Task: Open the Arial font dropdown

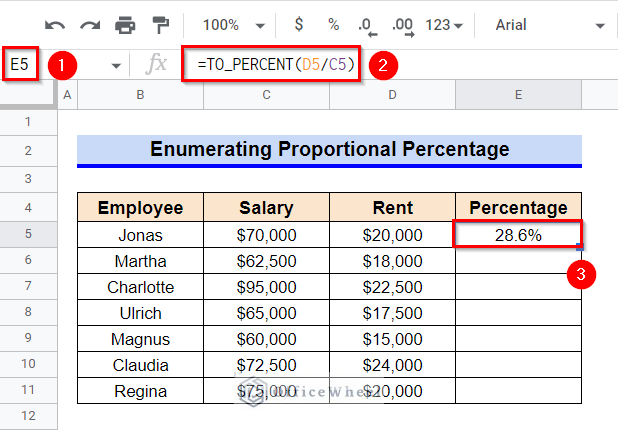Action: tap(549, 25)
